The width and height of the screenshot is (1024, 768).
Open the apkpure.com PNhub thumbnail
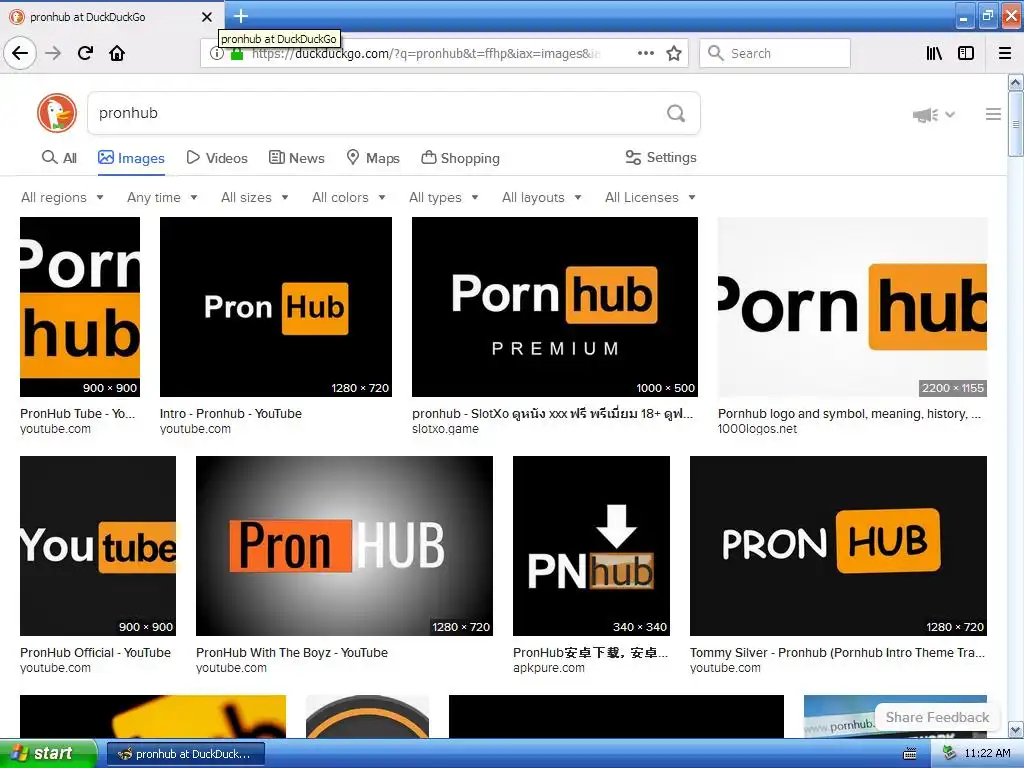[591, 546]
